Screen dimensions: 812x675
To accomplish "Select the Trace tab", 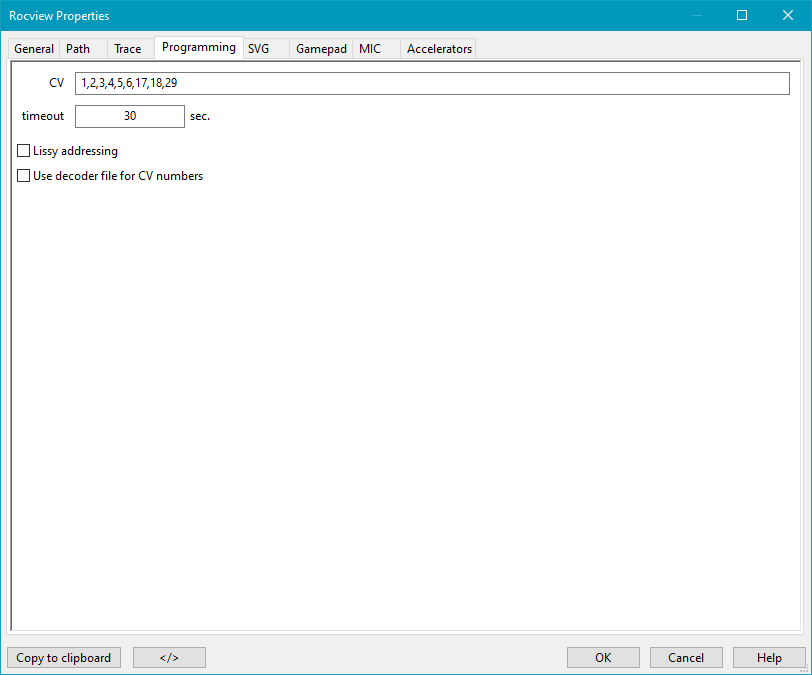I will (128, 49).
